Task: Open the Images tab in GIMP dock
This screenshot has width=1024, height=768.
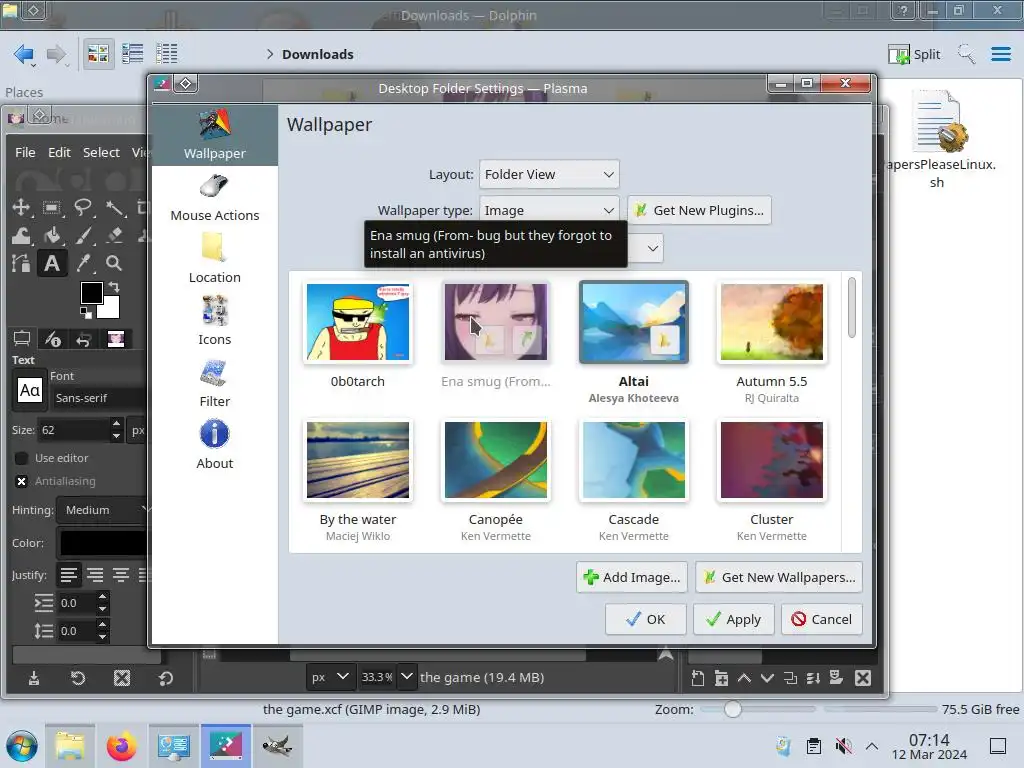Action: click(116, 339)
